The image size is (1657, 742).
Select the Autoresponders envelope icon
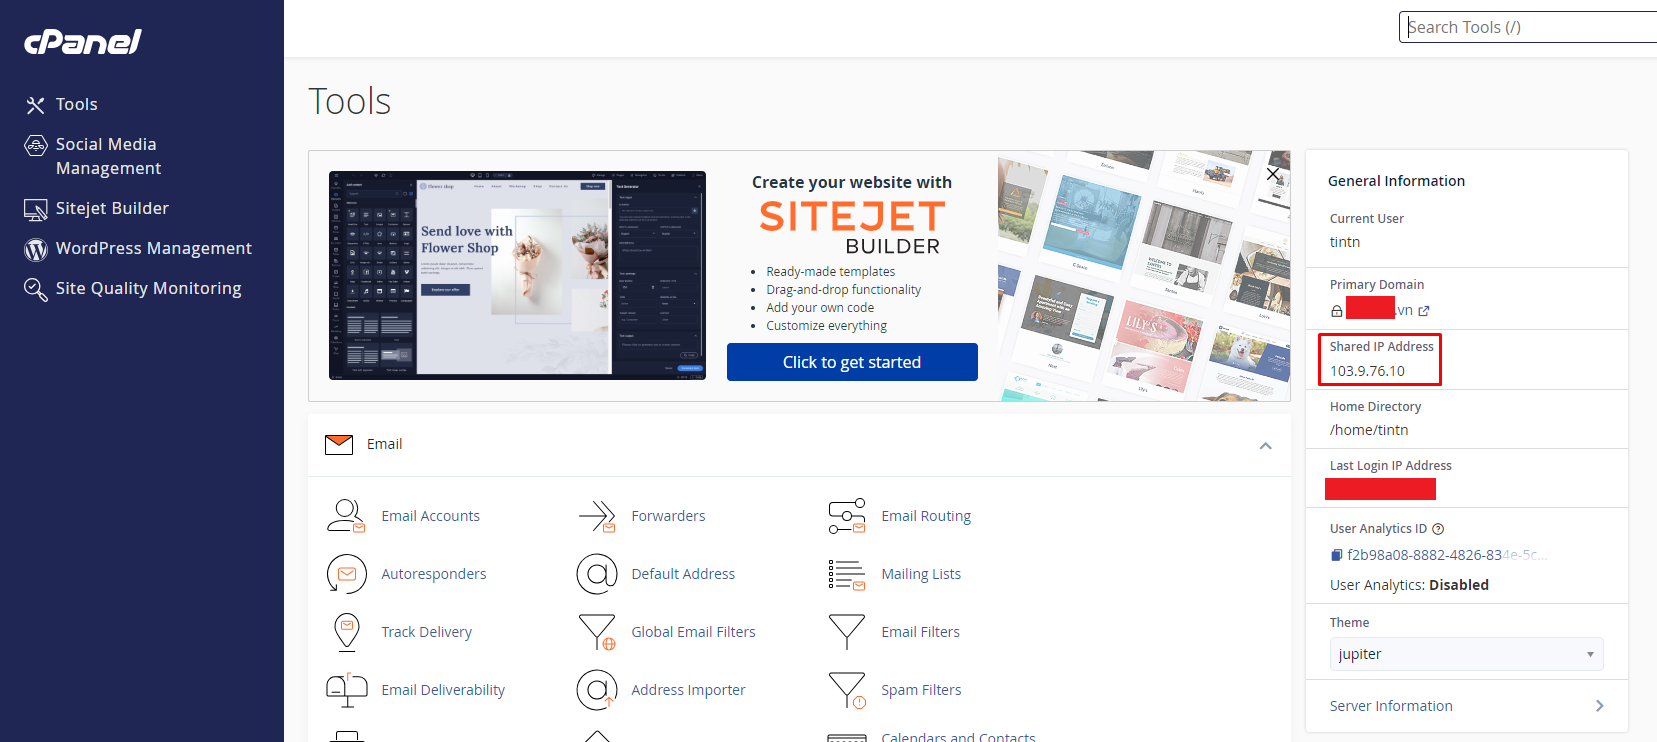pos(346,574)
